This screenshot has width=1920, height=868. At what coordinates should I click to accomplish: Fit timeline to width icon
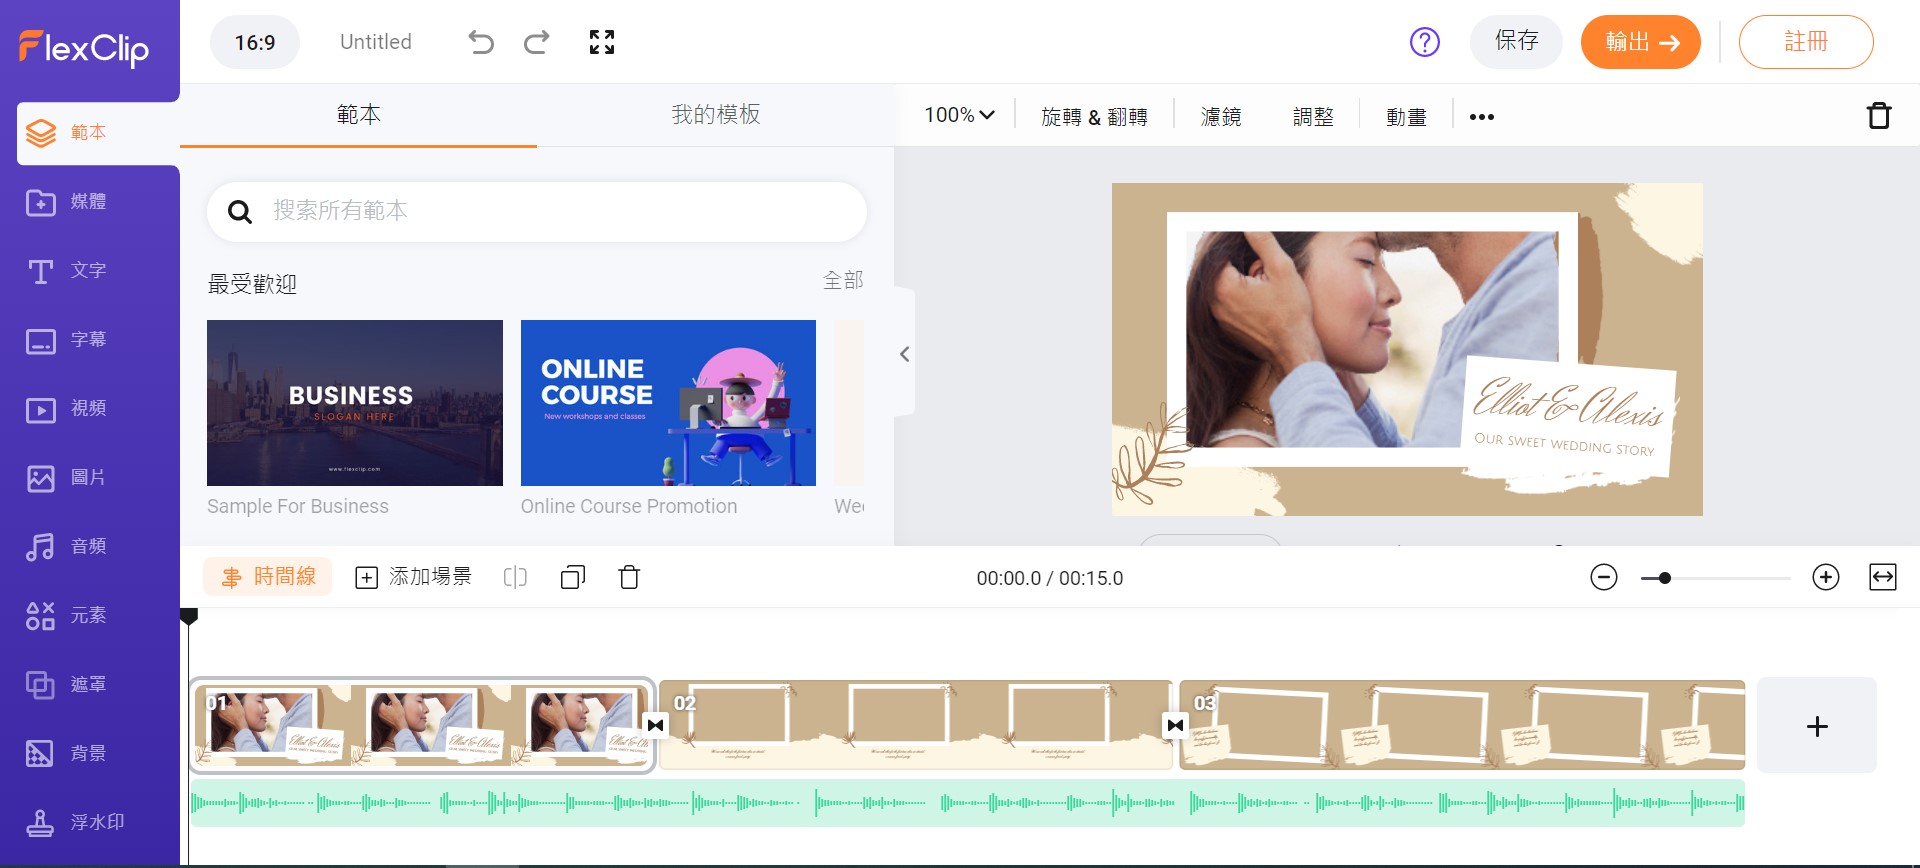coord(1883,577)
